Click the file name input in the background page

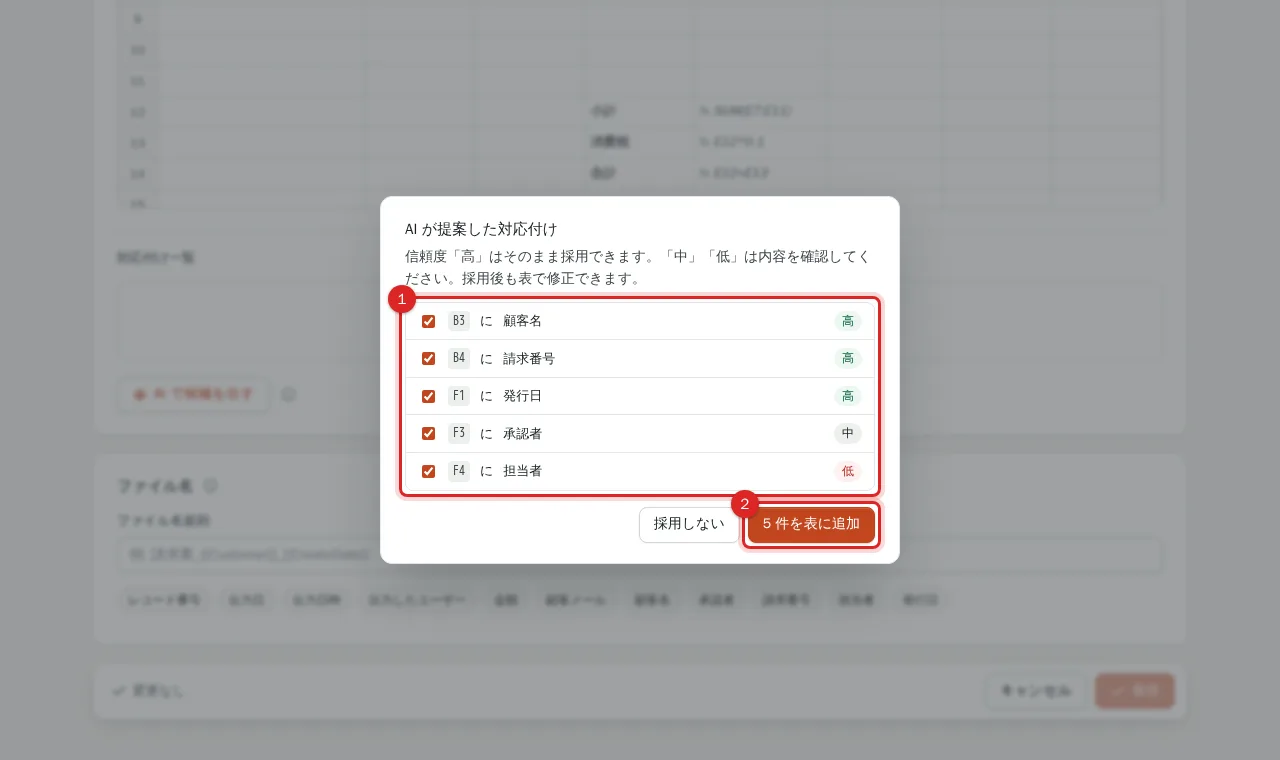point(640,555)
